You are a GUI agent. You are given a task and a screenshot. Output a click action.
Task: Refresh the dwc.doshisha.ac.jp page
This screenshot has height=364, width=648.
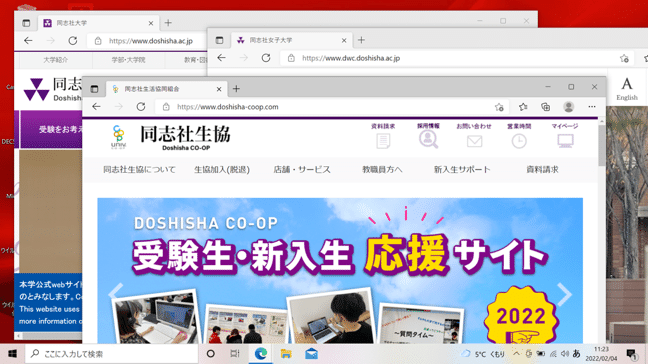point(266,58)
